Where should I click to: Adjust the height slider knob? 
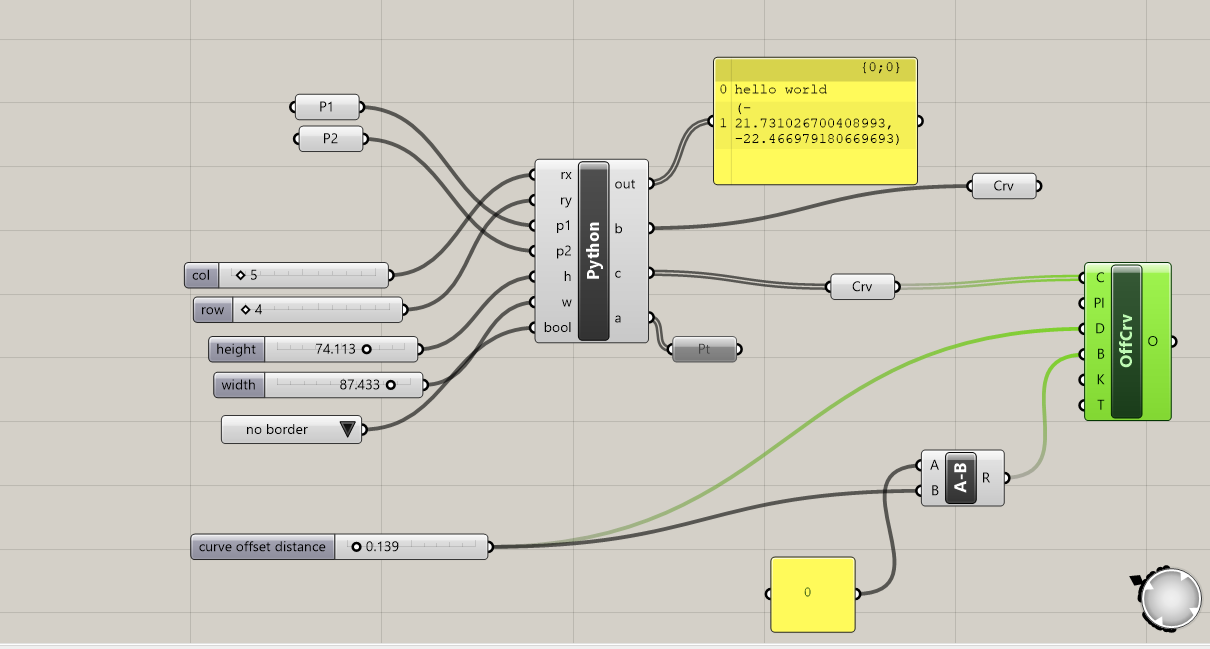[368, 349]
